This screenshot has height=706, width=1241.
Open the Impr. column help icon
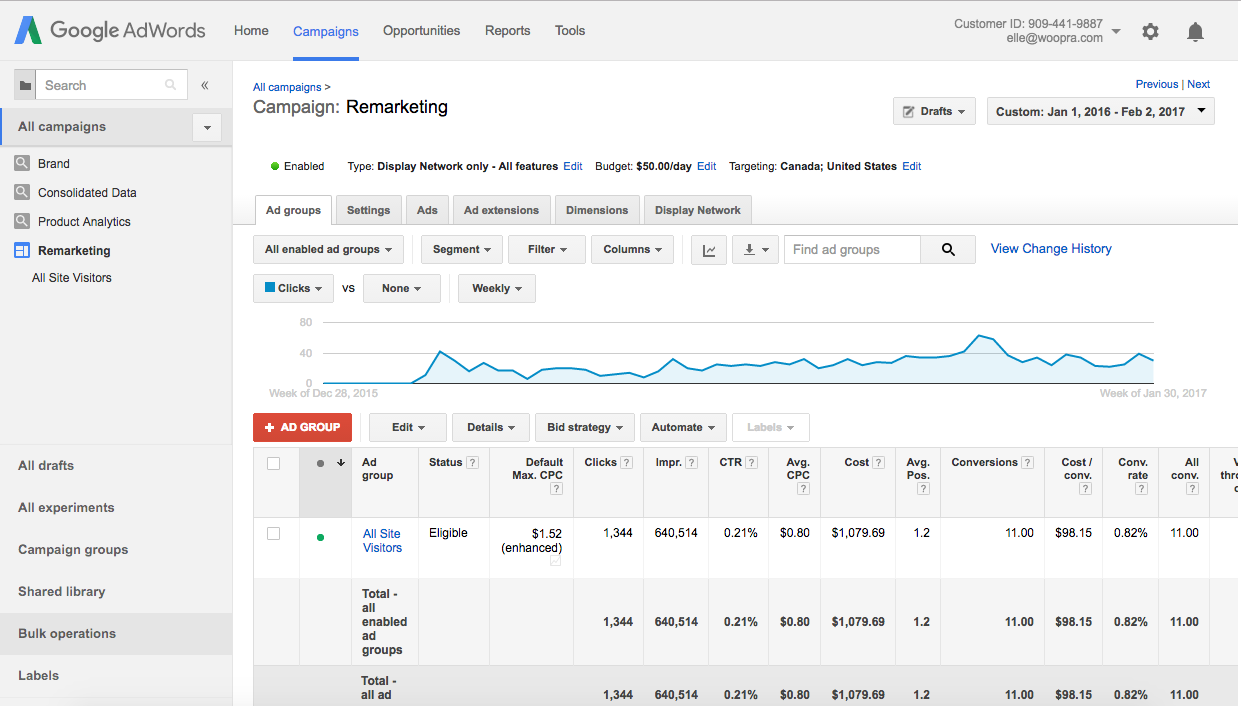click(x=692, y=463)
